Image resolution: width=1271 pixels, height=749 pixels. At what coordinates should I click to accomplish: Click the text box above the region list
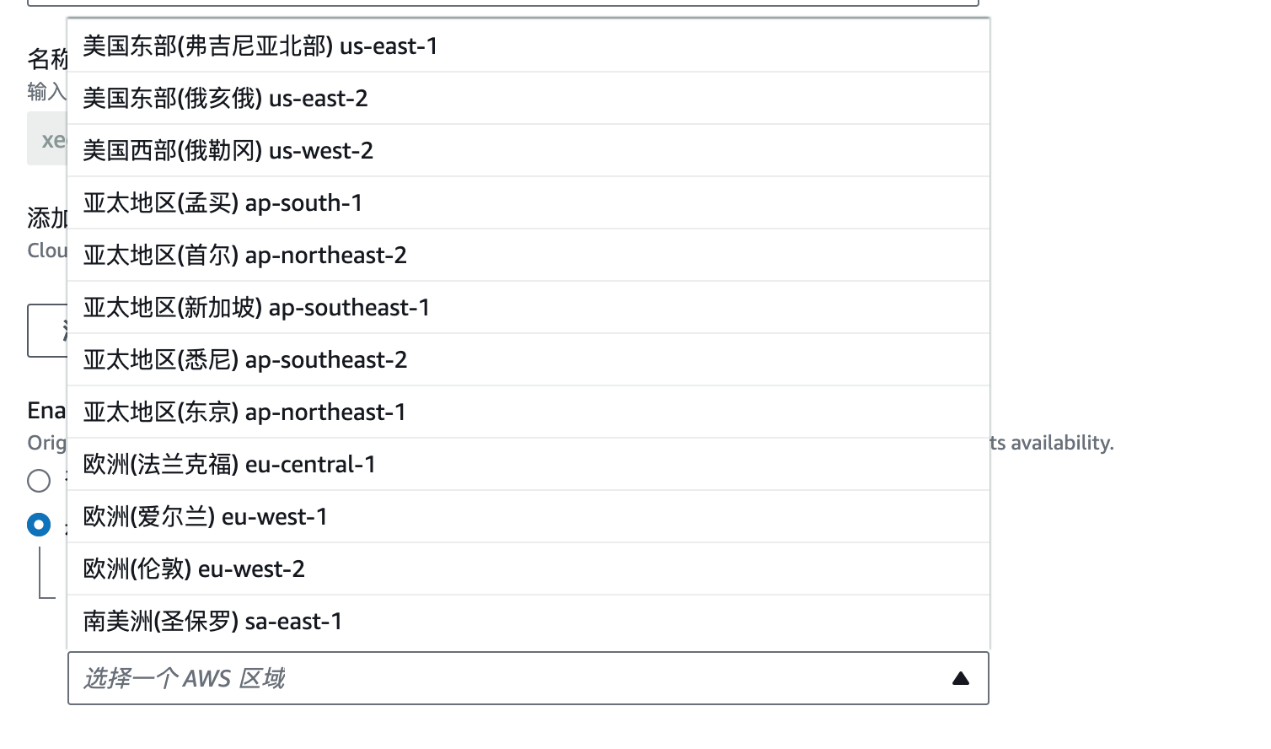(503, 3)
